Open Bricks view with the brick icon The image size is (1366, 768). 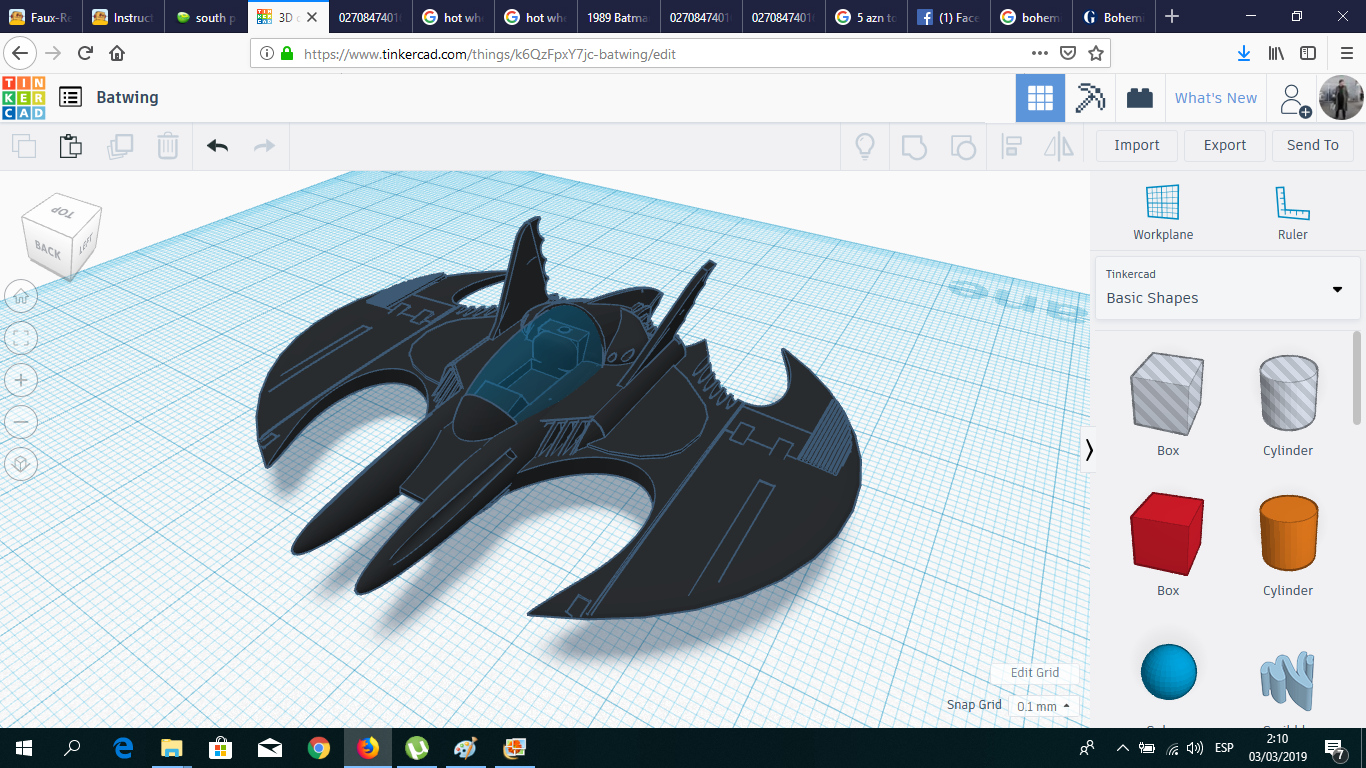(x=1140, y=97)
